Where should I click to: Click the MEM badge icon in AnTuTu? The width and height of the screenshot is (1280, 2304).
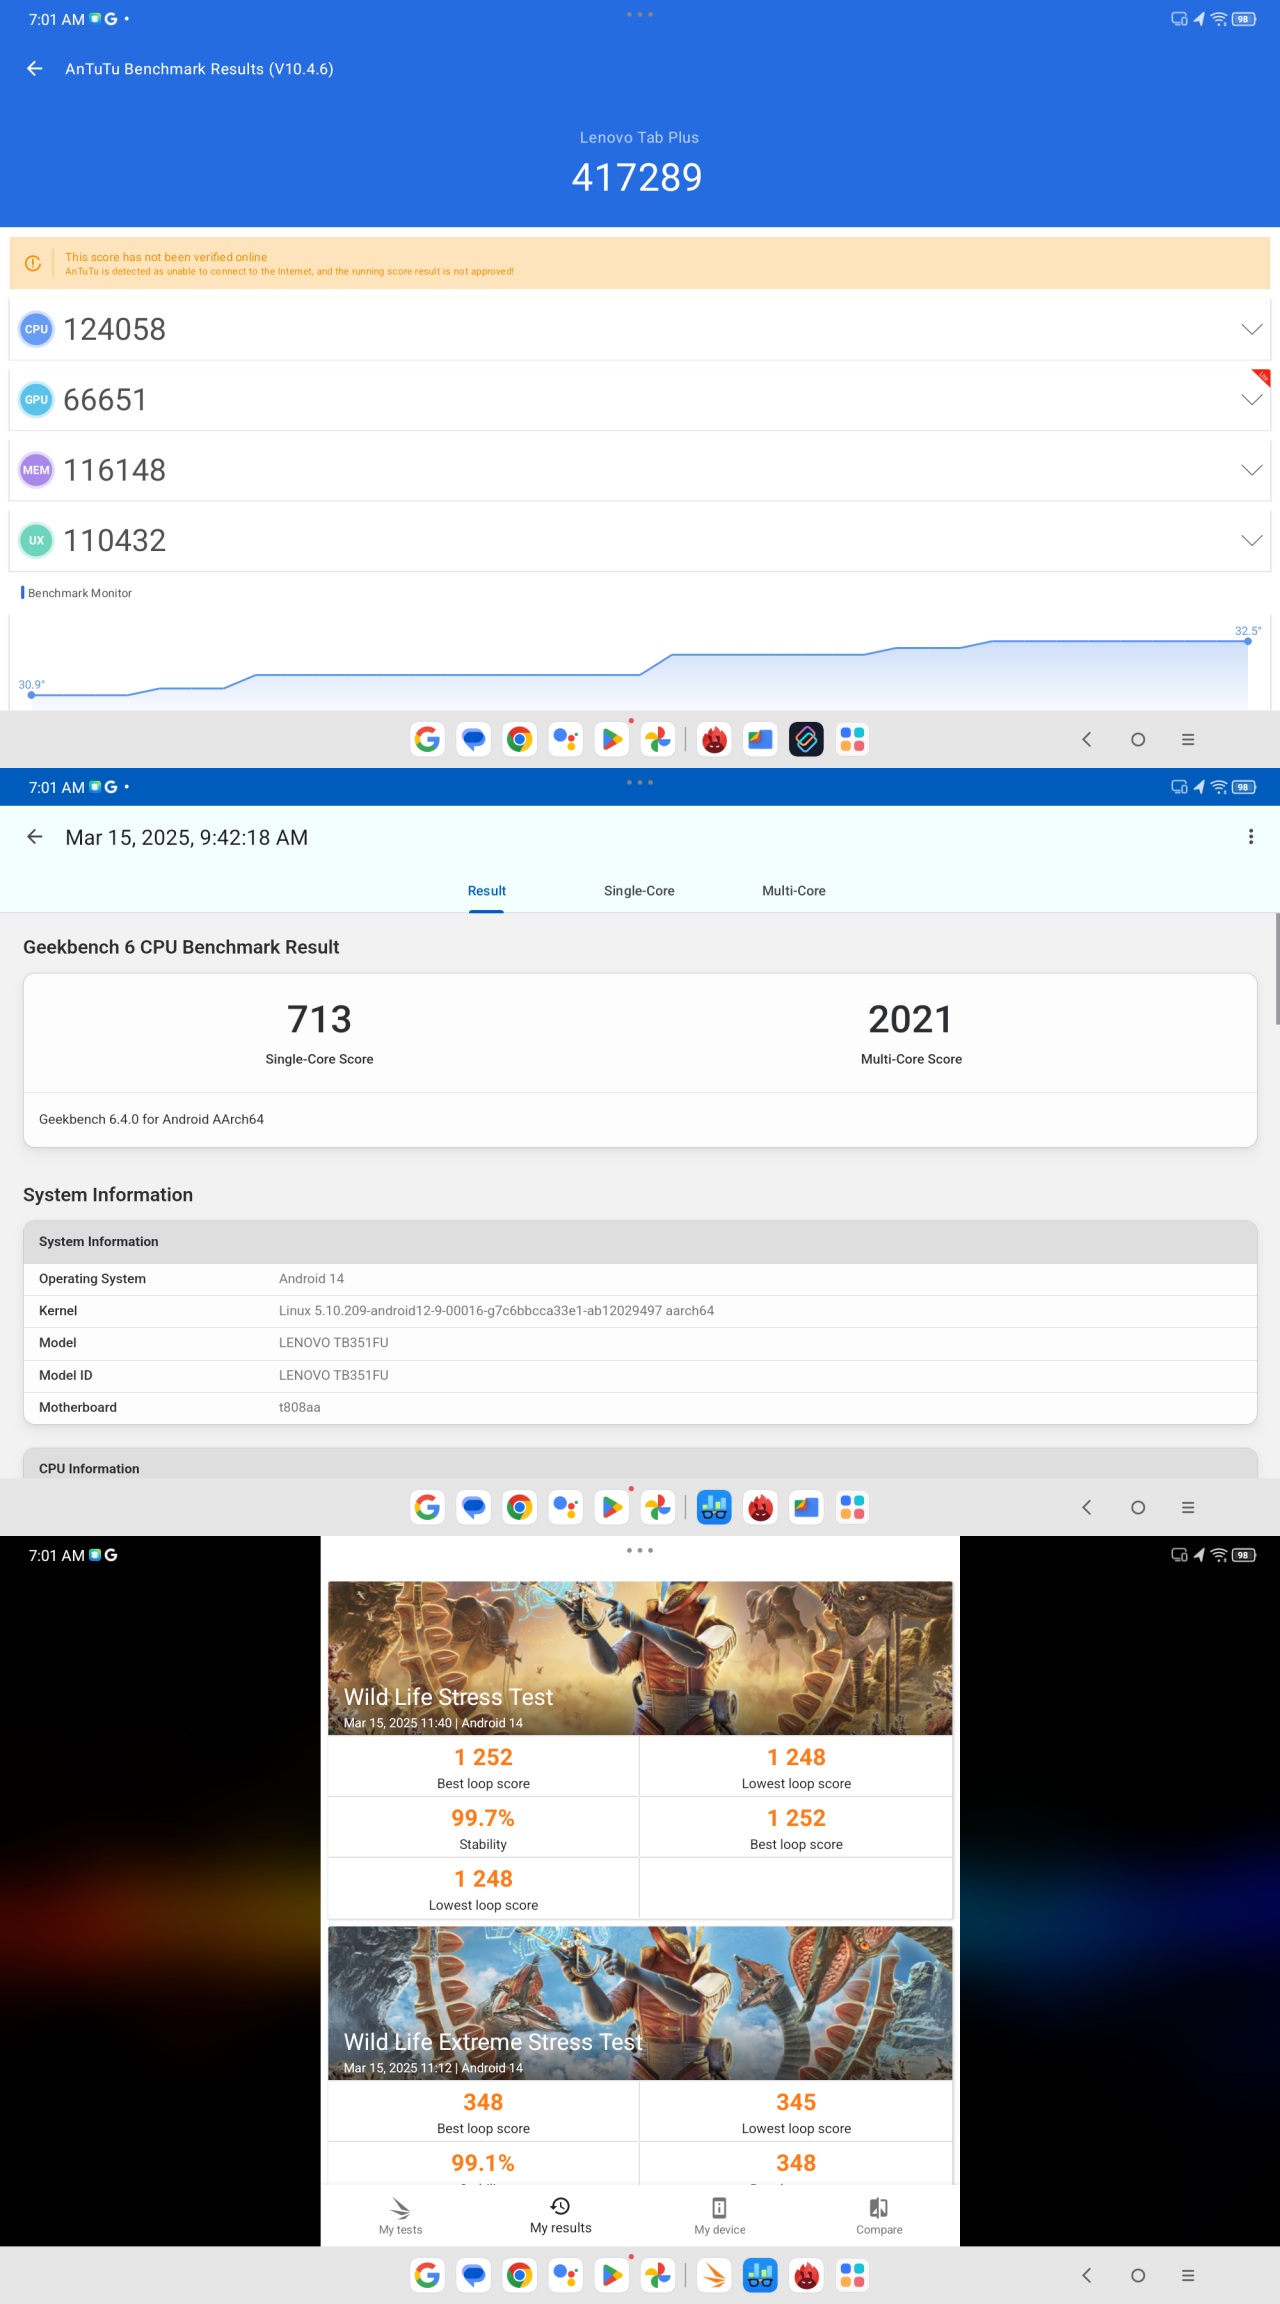[36, 470]
